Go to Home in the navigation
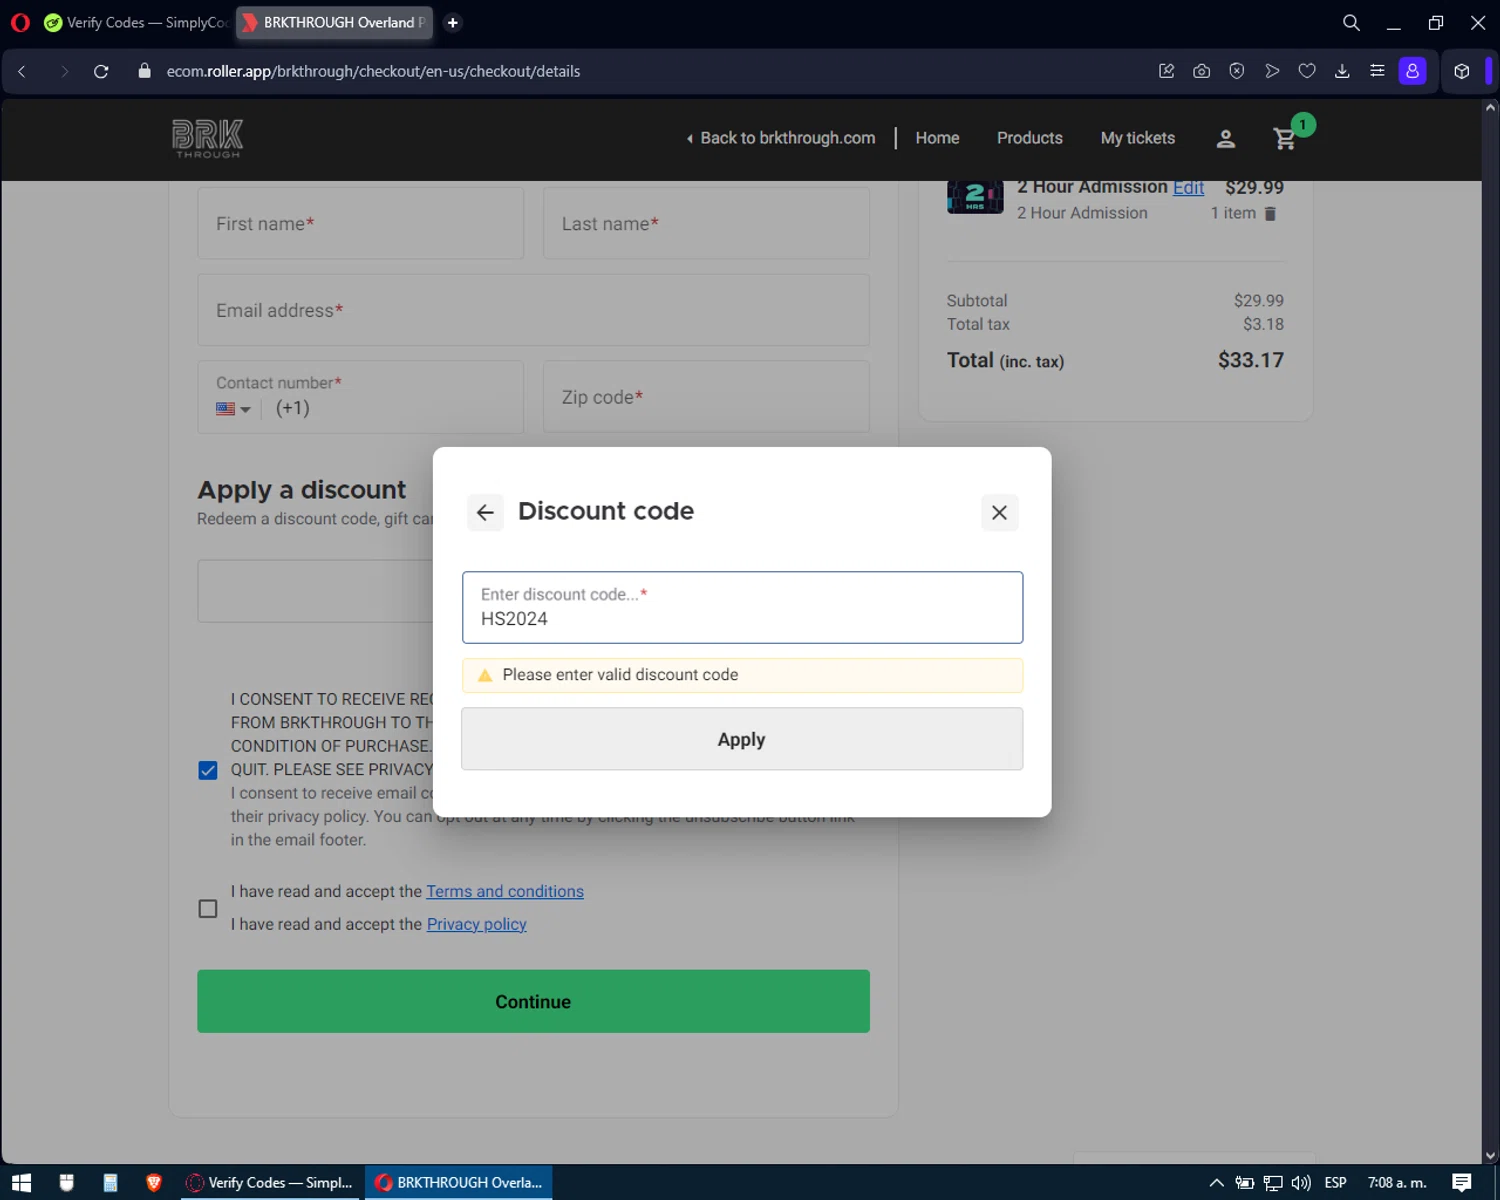 coord(937,138)
